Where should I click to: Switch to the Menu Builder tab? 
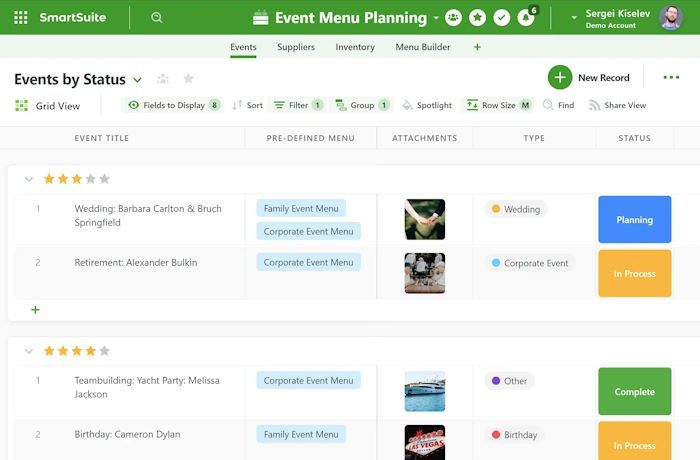point(422,47)
